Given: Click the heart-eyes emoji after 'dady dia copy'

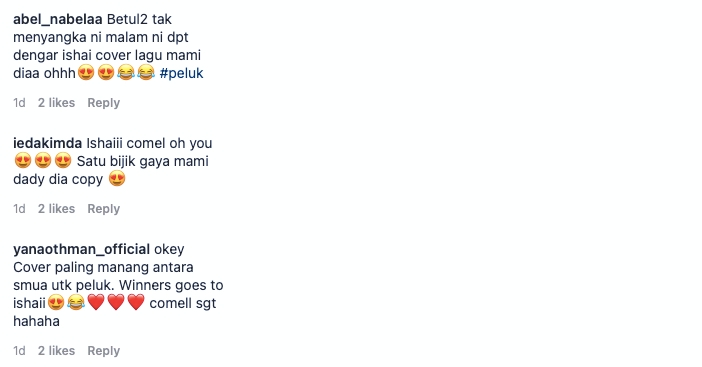Looking at the screenshot, I should click(x=117, y=179).
